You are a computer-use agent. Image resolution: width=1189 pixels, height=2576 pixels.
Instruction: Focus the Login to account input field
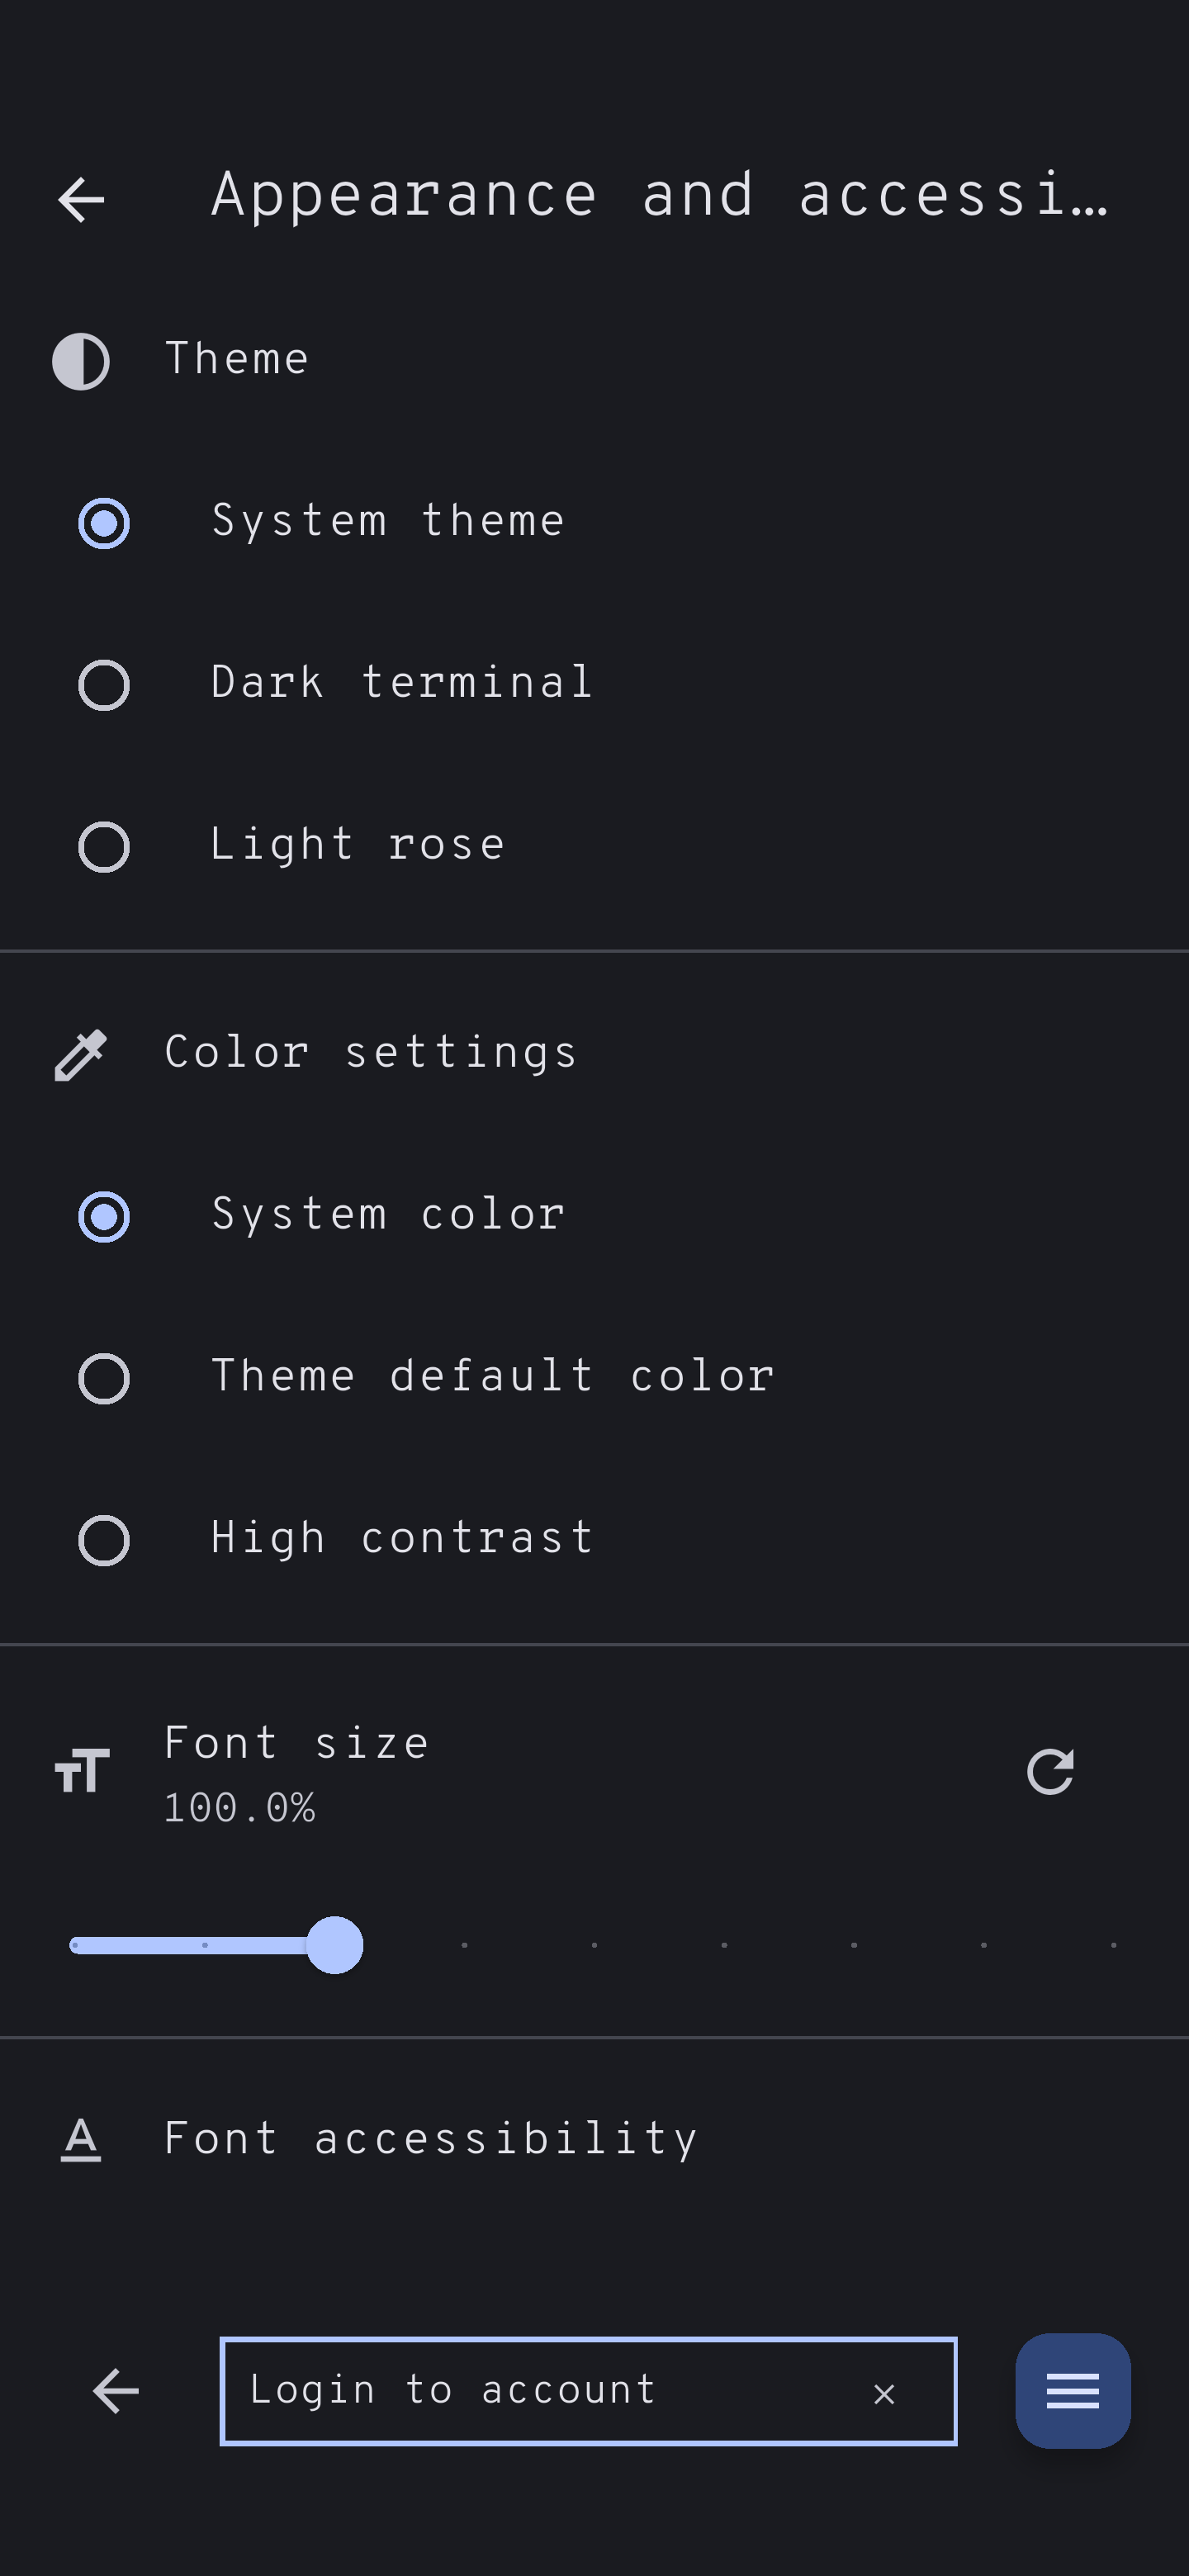click(x=540, y=2391)
